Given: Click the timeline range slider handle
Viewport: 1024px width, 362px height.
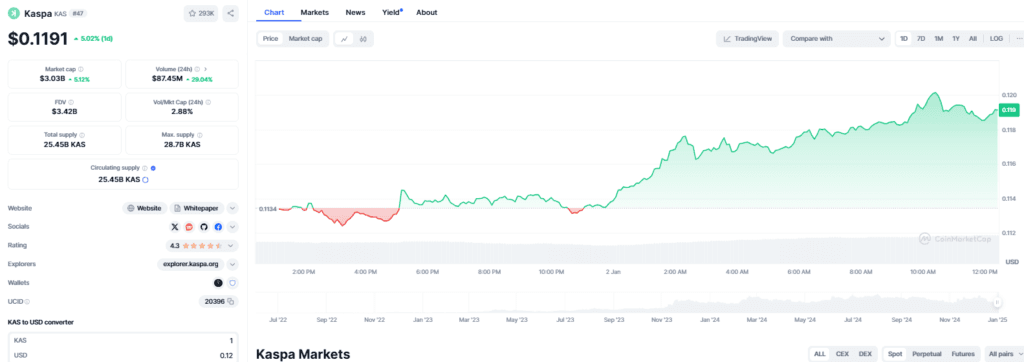Looking at the screenshot, I should coord(997,302).
